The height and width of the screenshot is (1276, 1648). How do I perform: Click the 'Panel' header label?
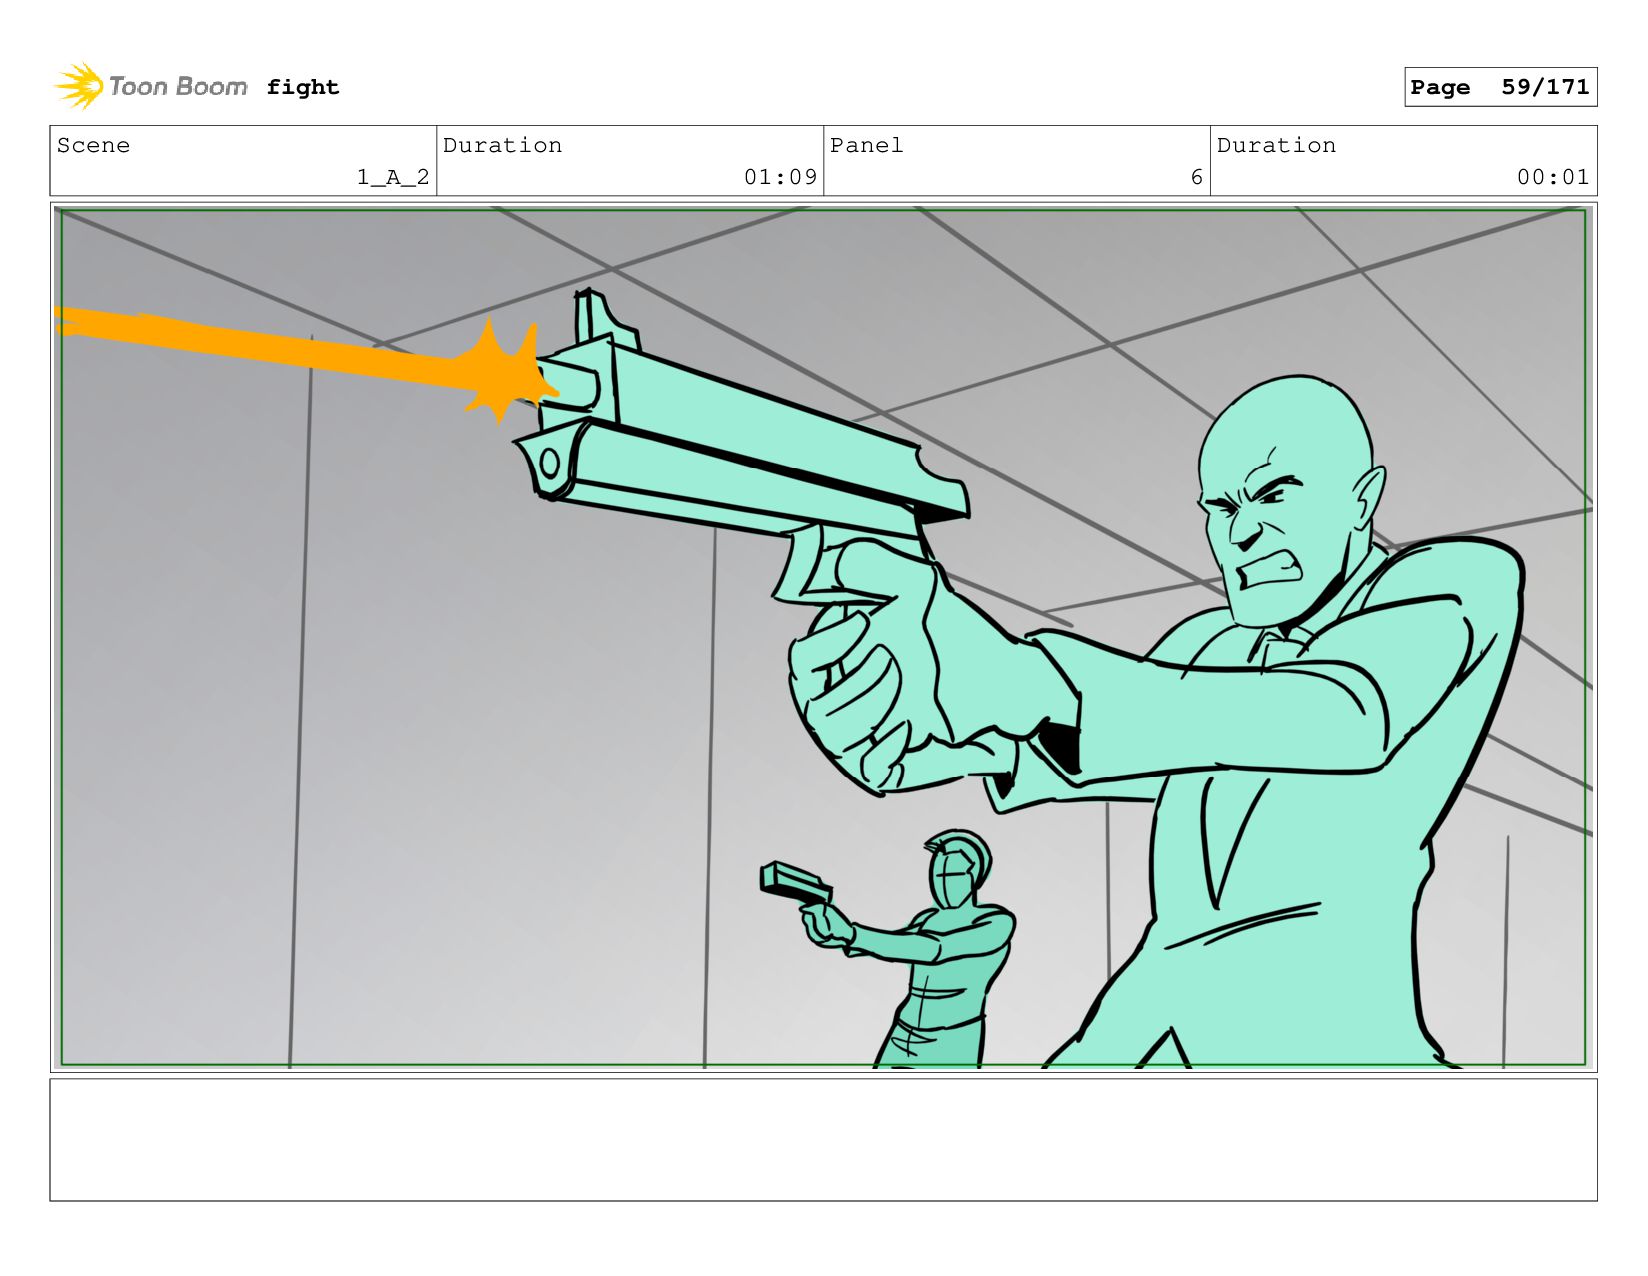(866, 145)
